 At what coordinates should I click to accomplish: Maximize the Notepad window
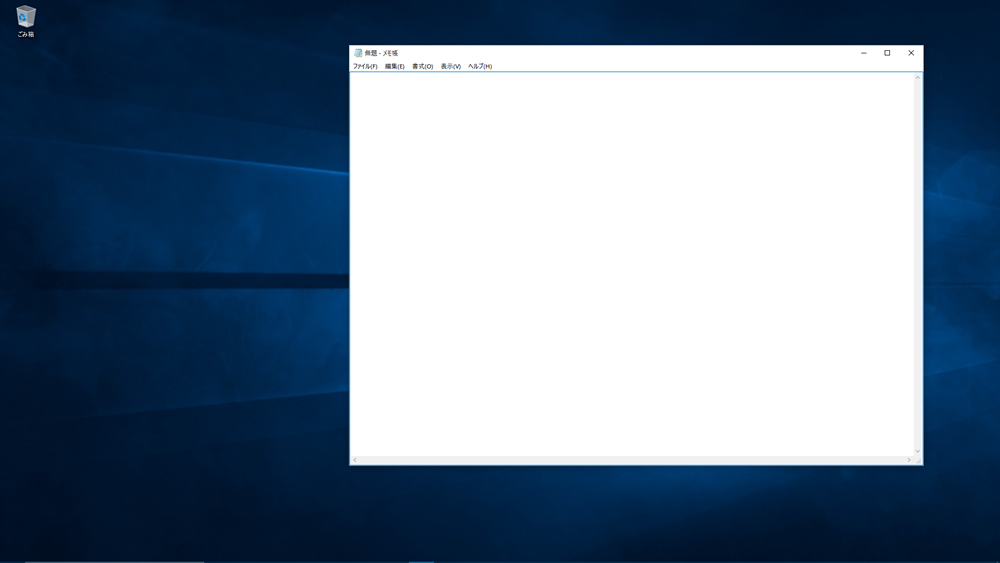(887, 53)
